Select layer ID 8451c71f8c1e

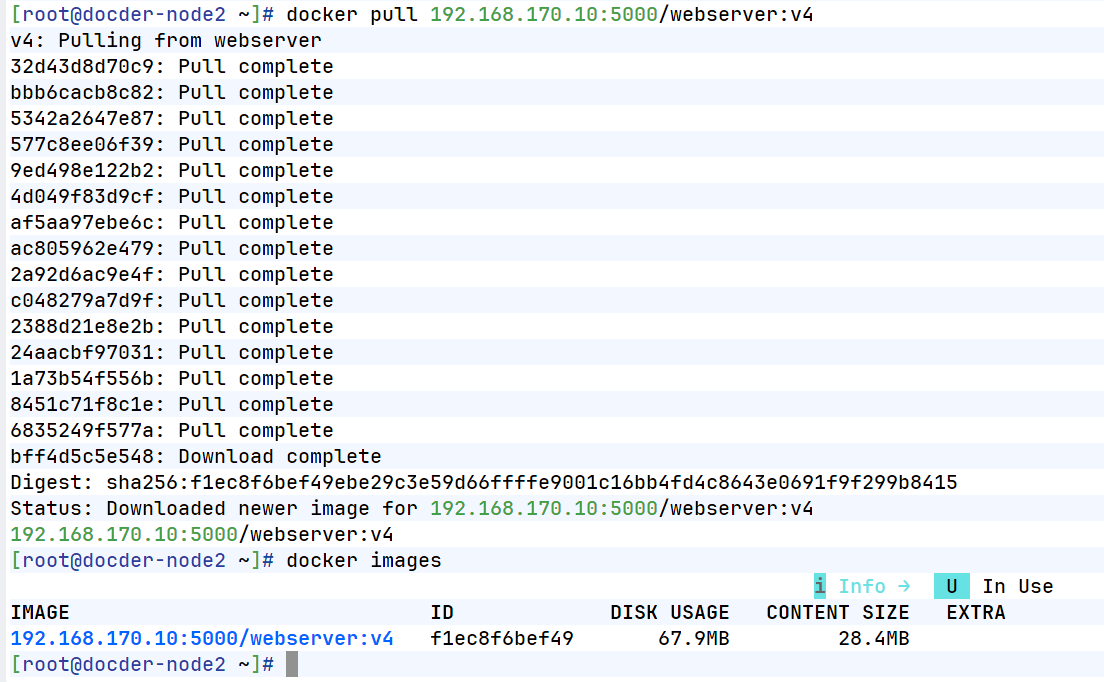click(x=82, y=405)
